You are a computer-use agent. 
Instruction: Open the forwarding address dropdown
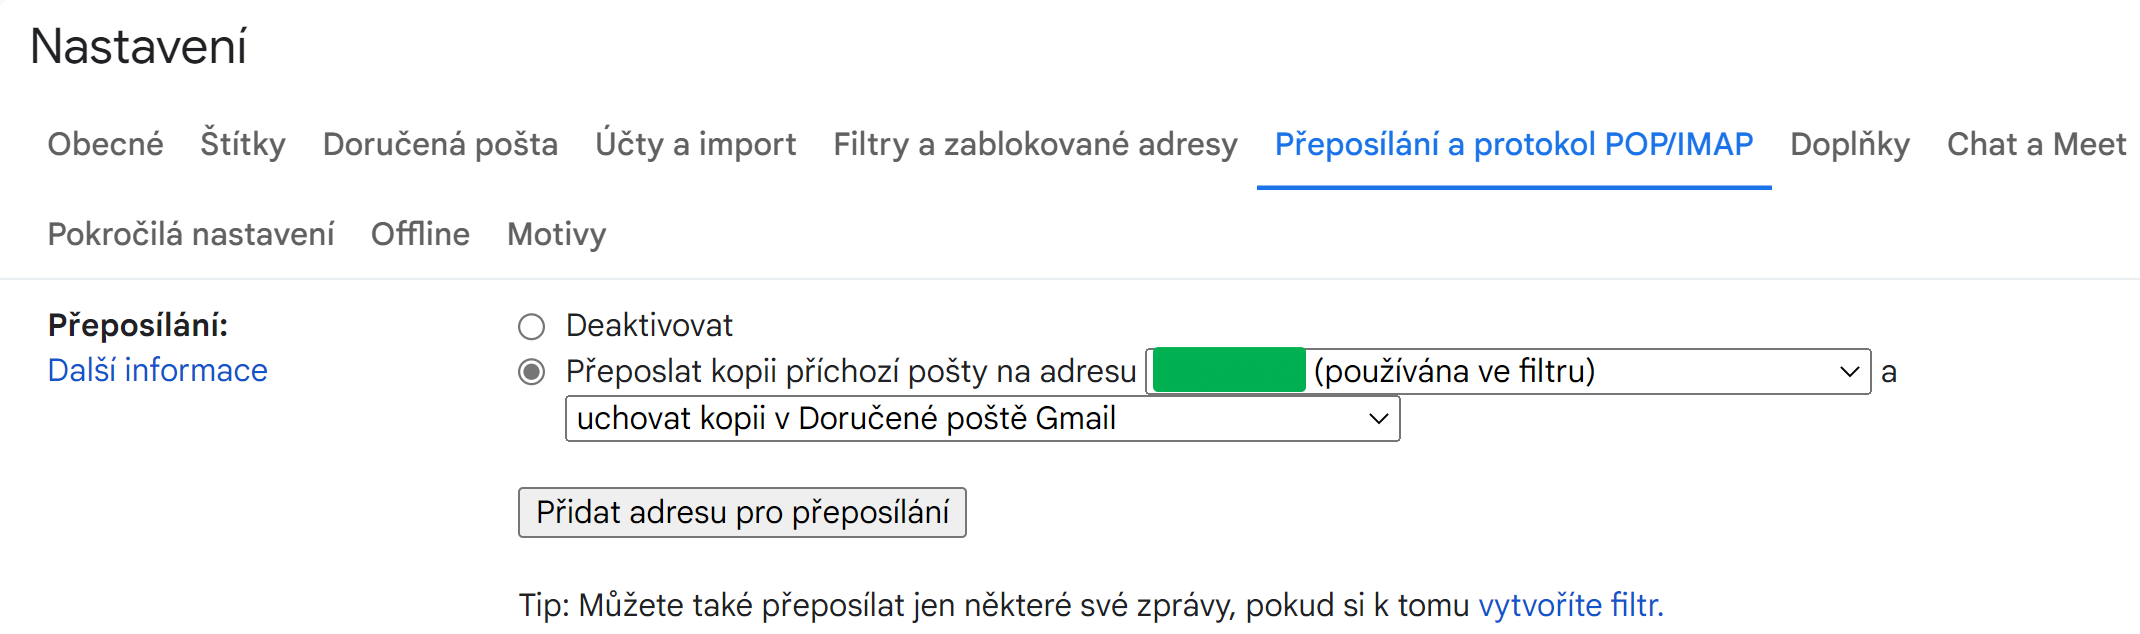click(1507, 372)
